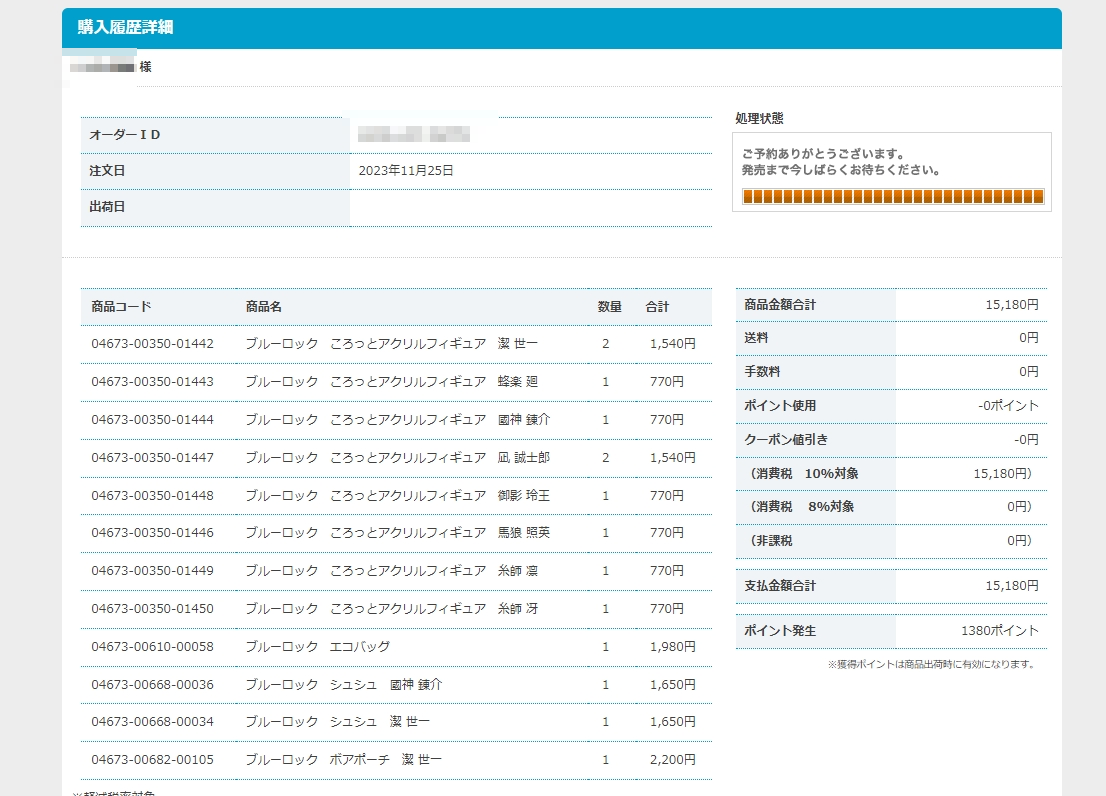Select the 出荷日 label

click(x=107, y=207)
